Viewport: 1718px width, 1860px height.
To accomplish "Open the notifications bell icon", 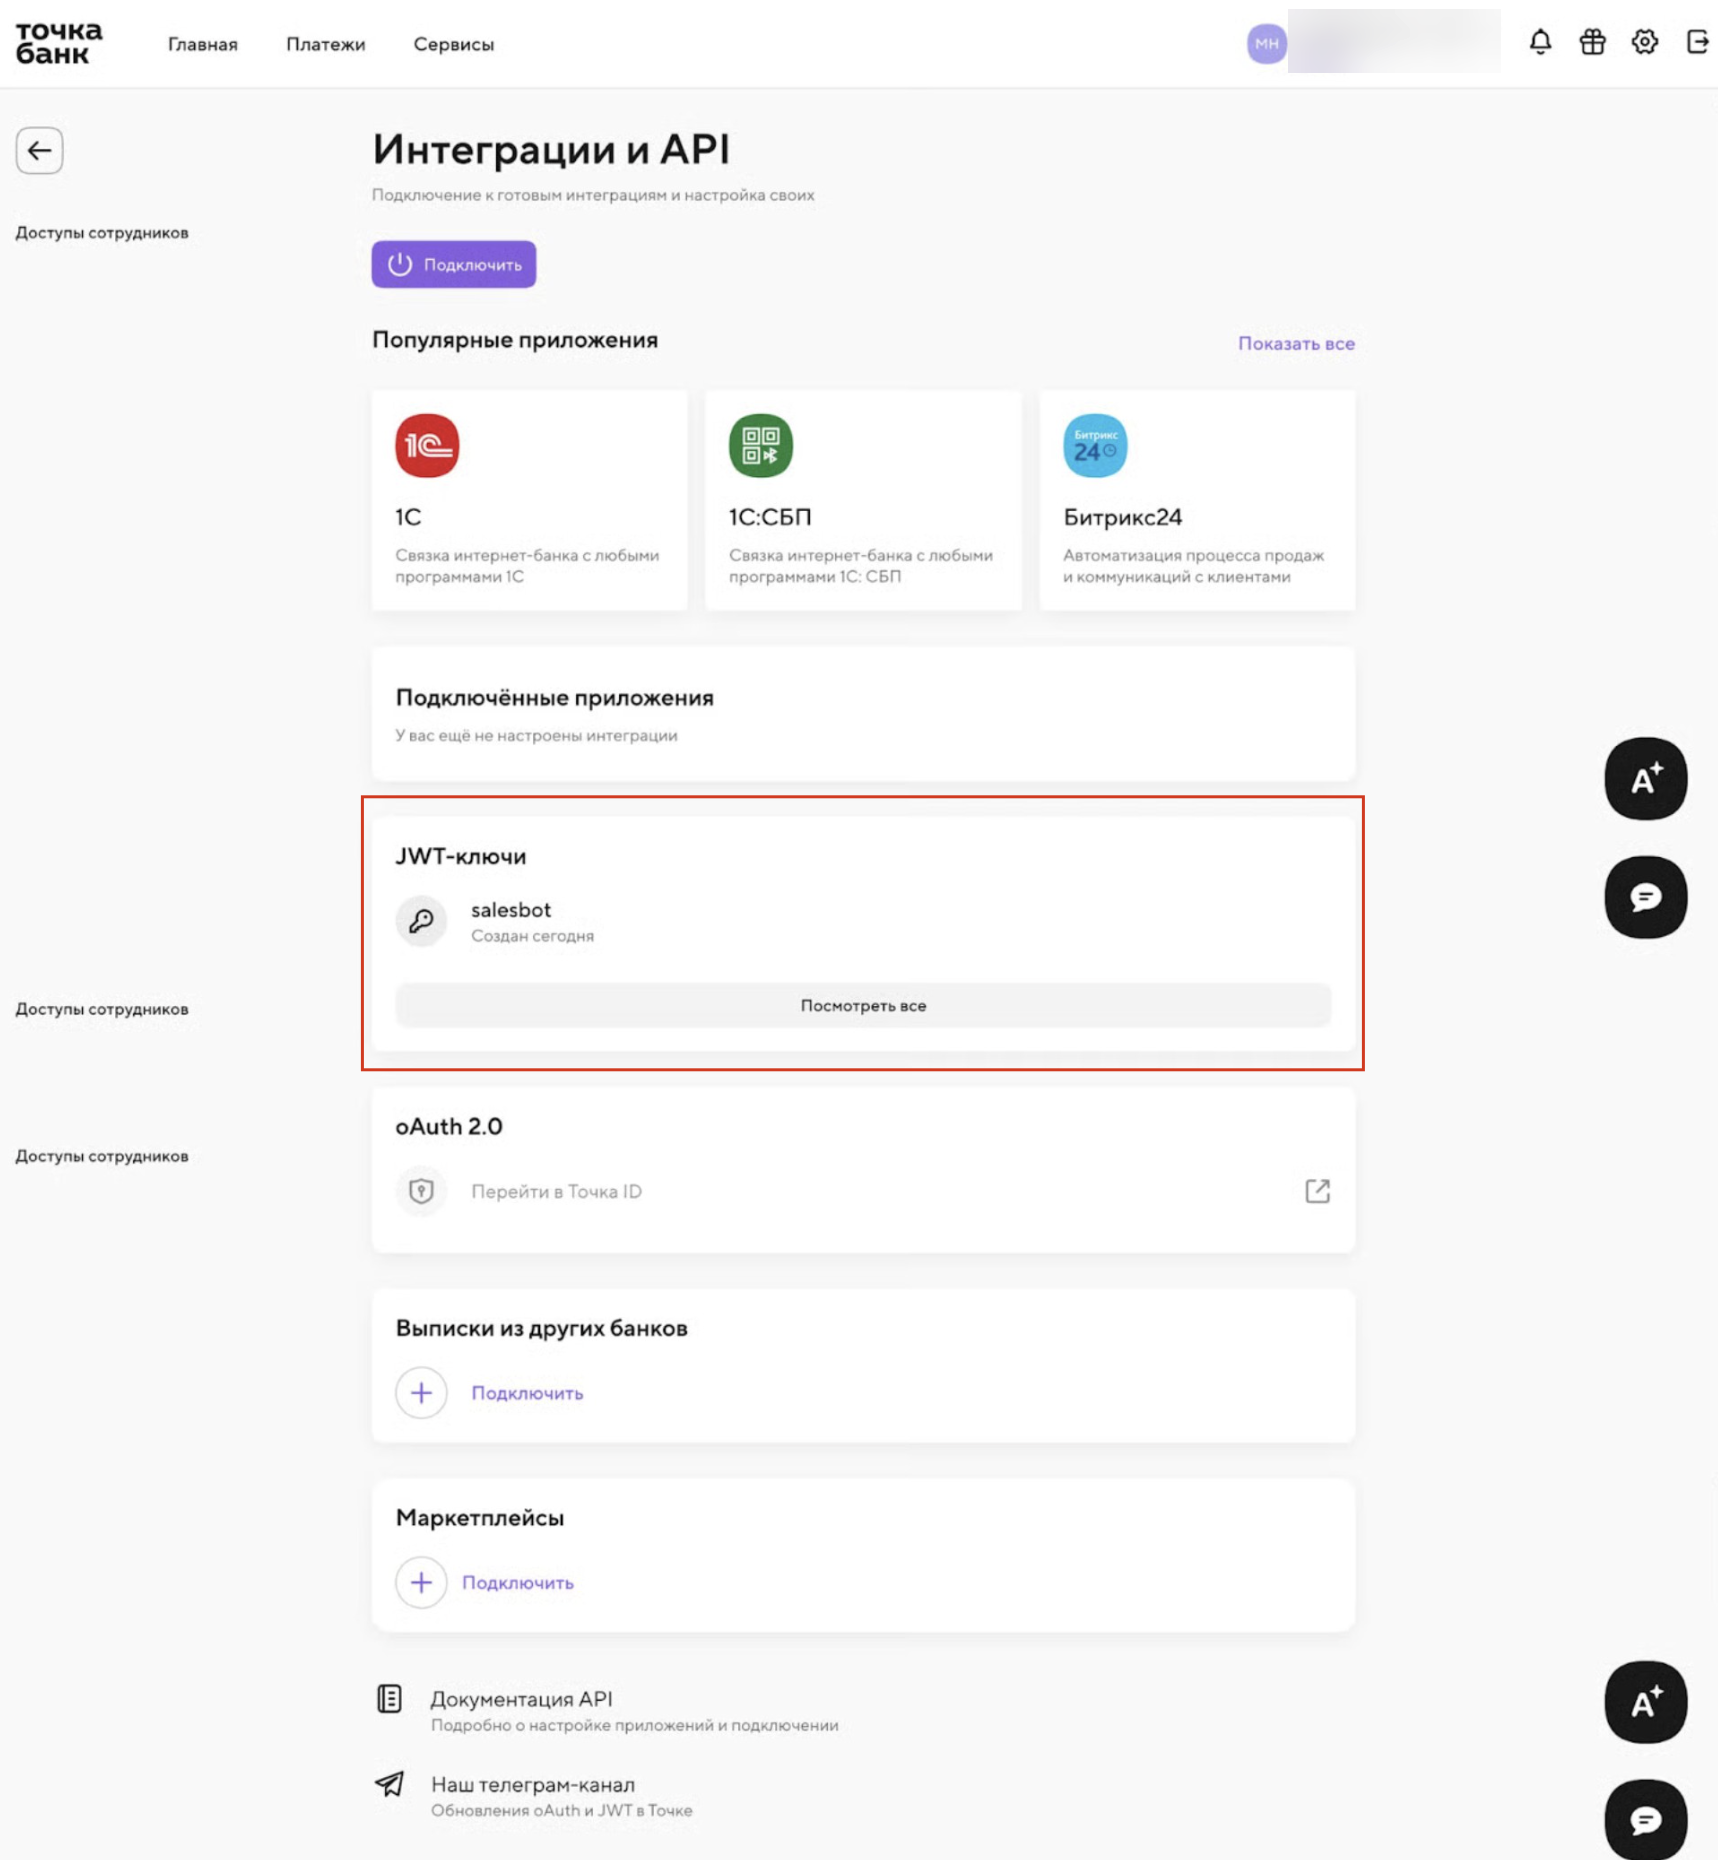I will [x=1540, y=42].
